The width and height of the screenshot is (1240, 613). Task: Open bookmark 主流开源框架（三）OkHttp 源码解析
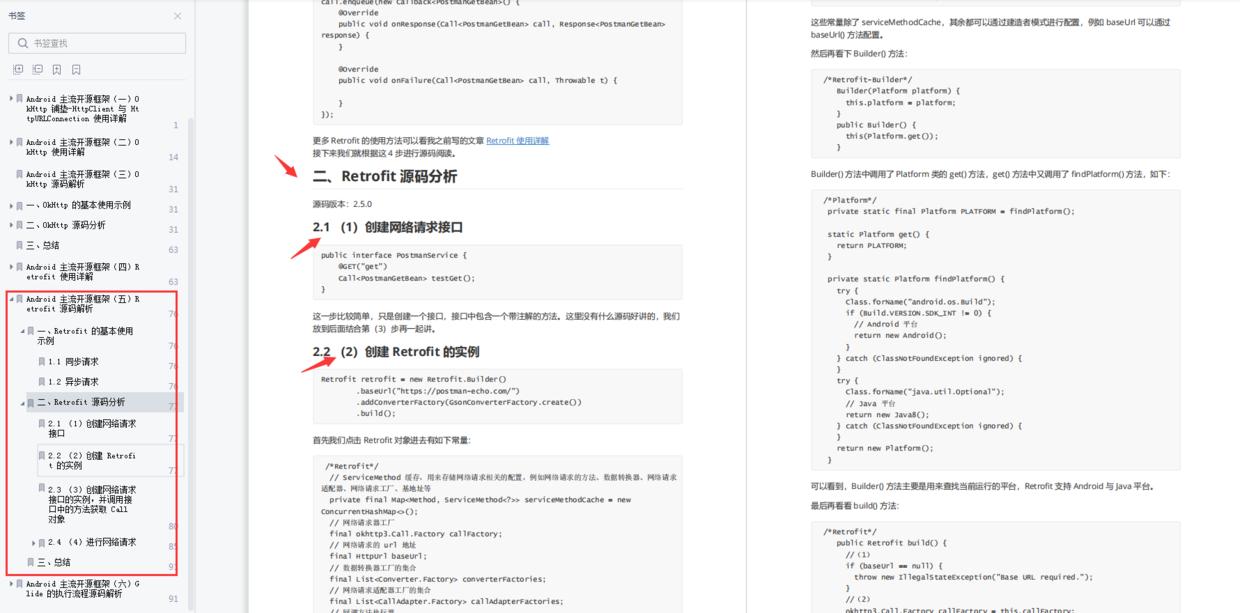point(82,179)
